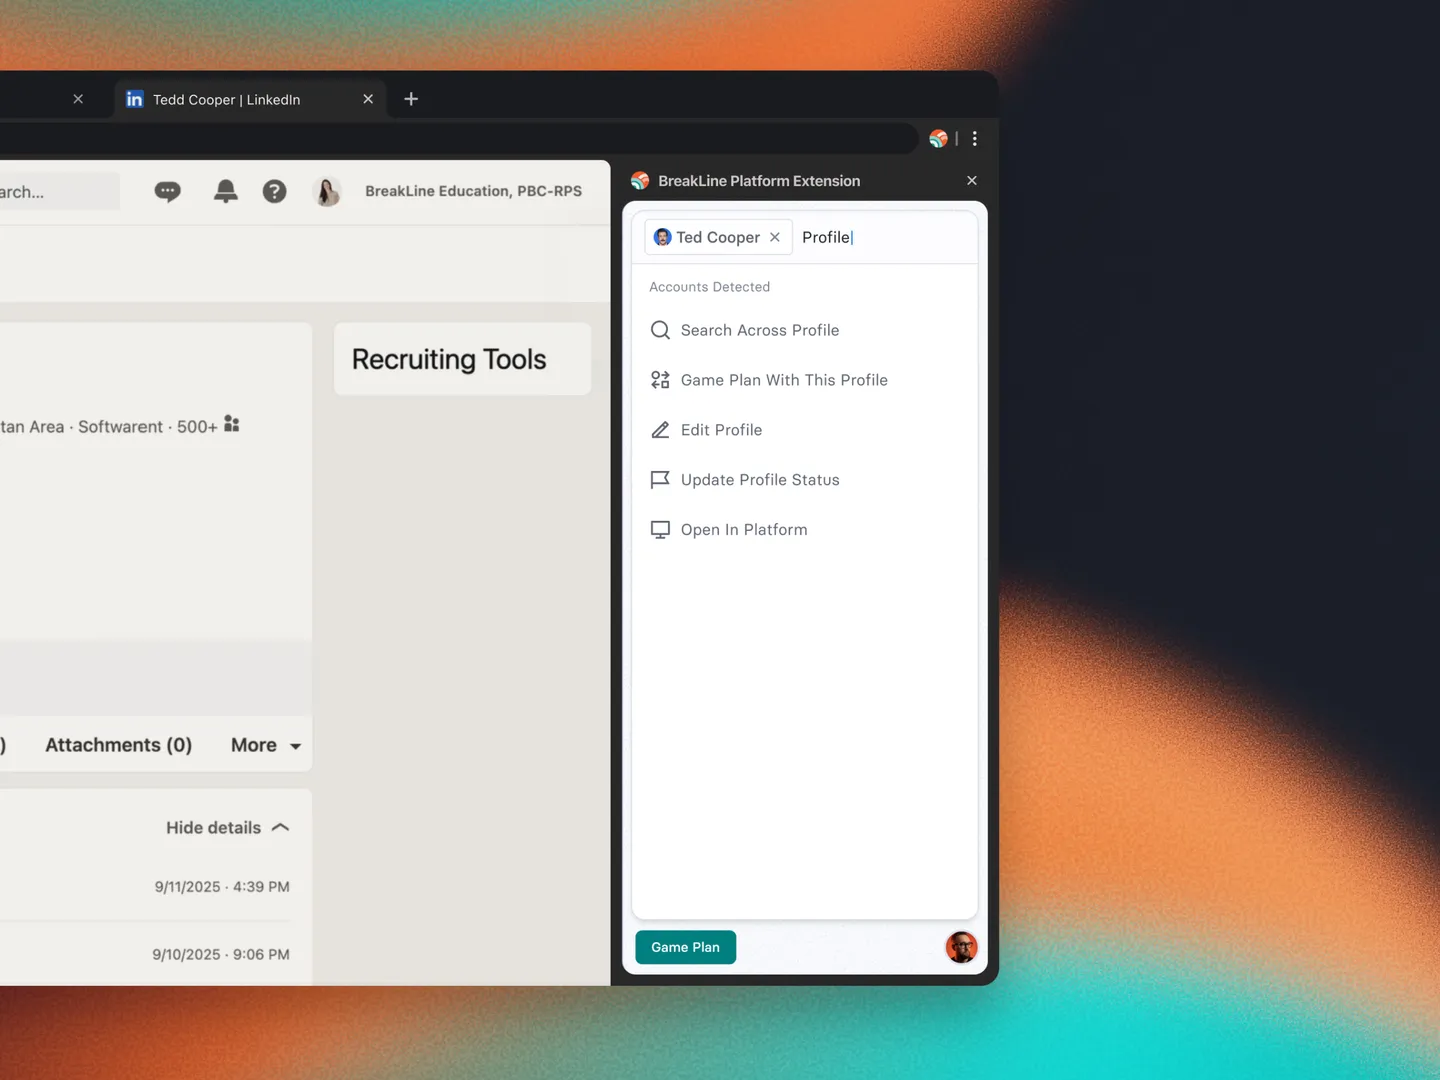Collapse with Hide details

(227, 828)
